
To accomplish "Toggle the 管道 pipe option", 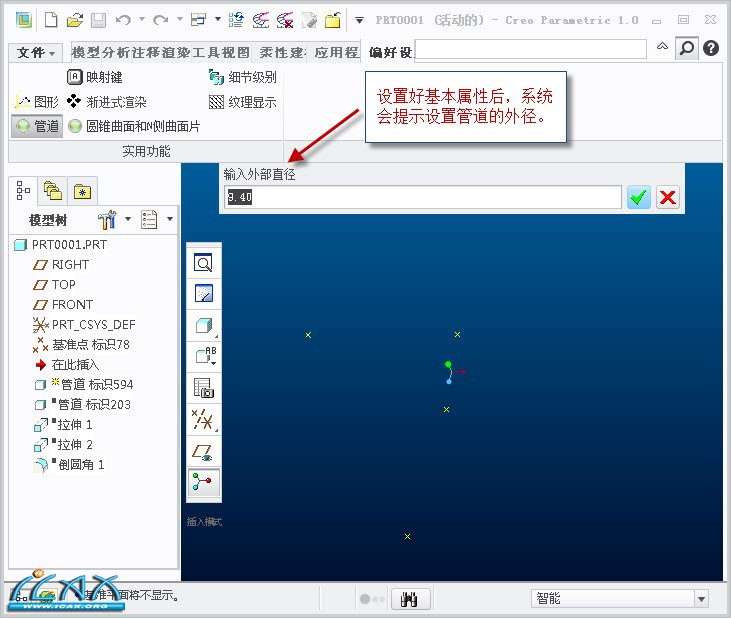I will pyautogui.click(x=37, y=126).
